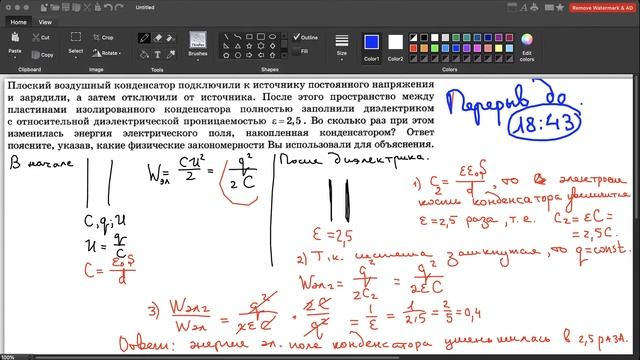Screen dimensions: 640x360
Task: Pick the dark green palette swatch
Action: [456, 38]
